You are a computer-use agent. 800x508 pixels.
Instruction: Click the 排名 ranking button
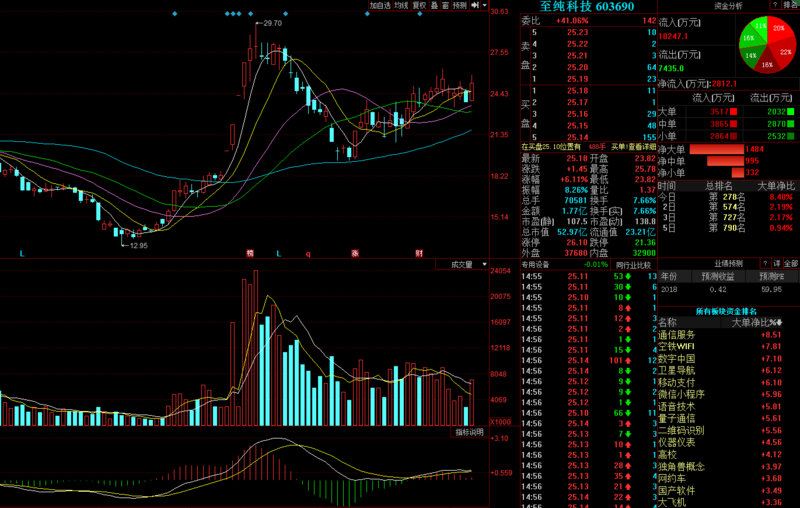pyautogui.click(x=789, y=5)
